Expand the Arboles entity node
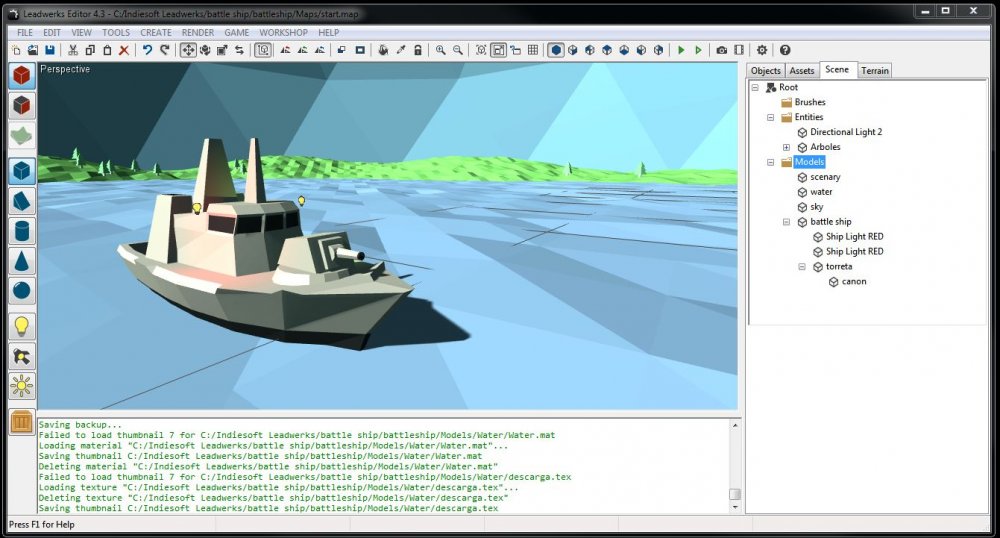 coord(786,147)
